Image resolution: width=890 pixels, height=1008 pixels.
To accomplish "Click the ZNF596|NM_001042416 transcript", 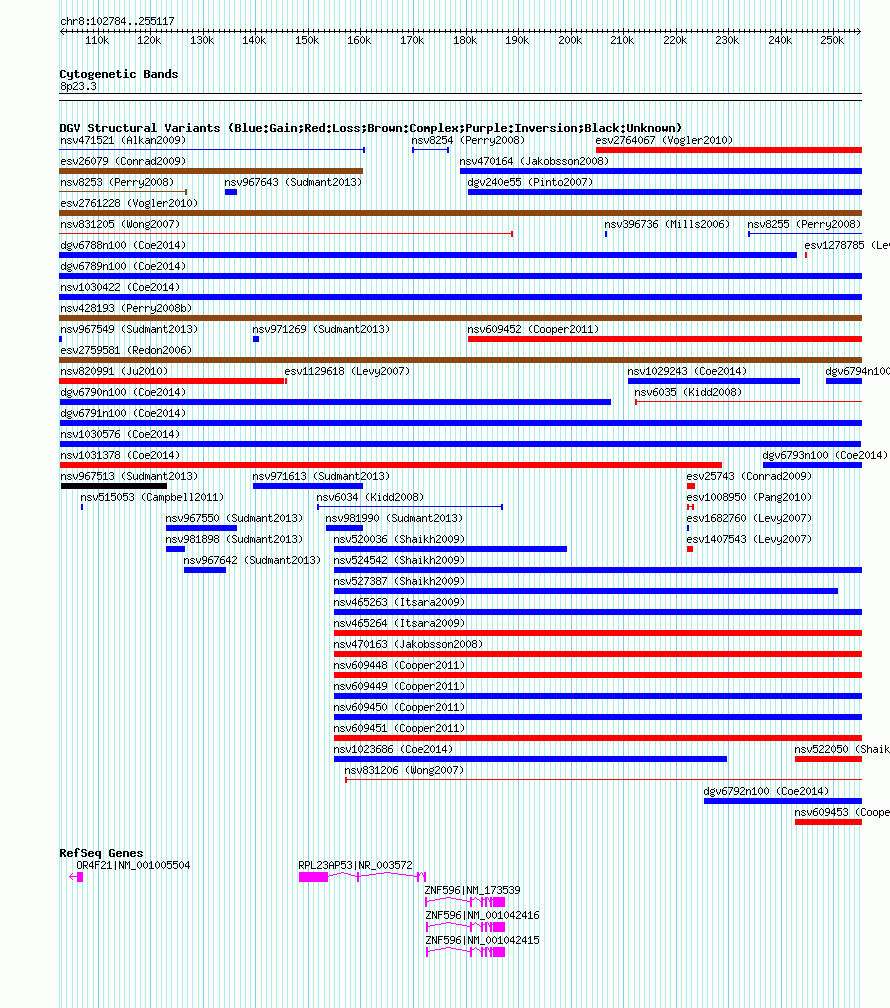I will point(465,927).
